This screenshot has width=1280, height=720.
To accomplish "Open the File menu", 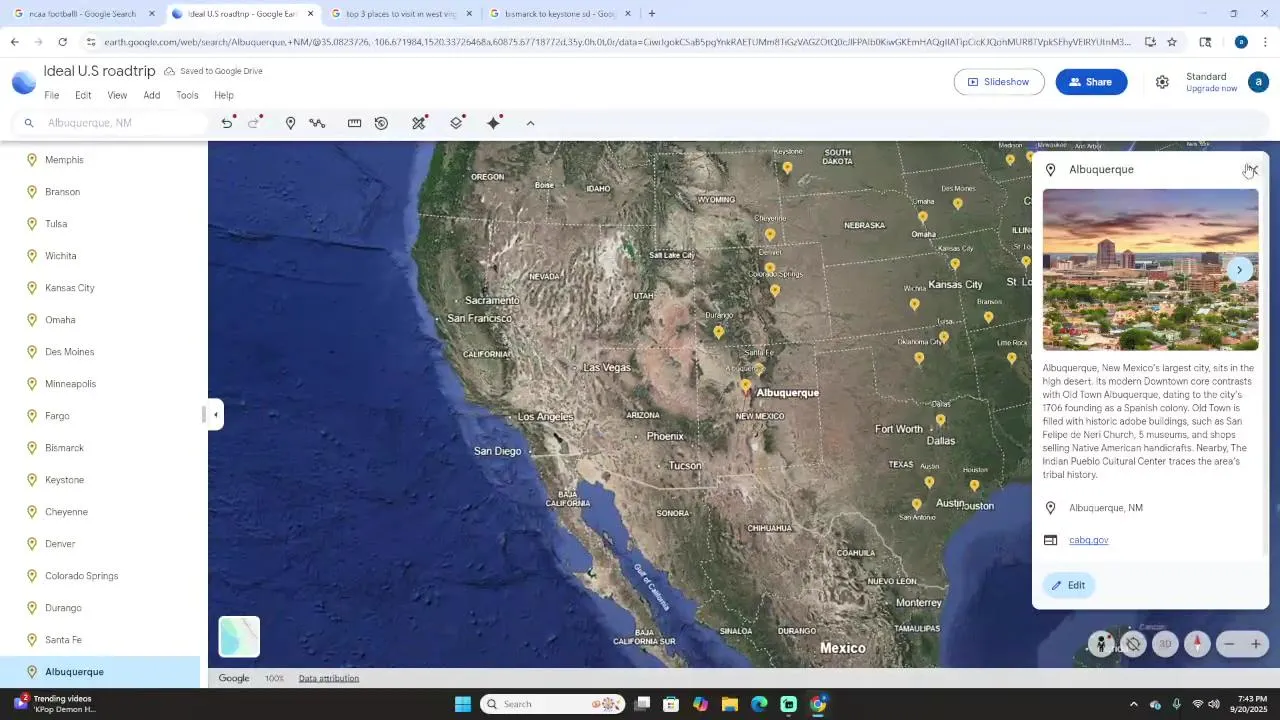I will tap(52, 95).
